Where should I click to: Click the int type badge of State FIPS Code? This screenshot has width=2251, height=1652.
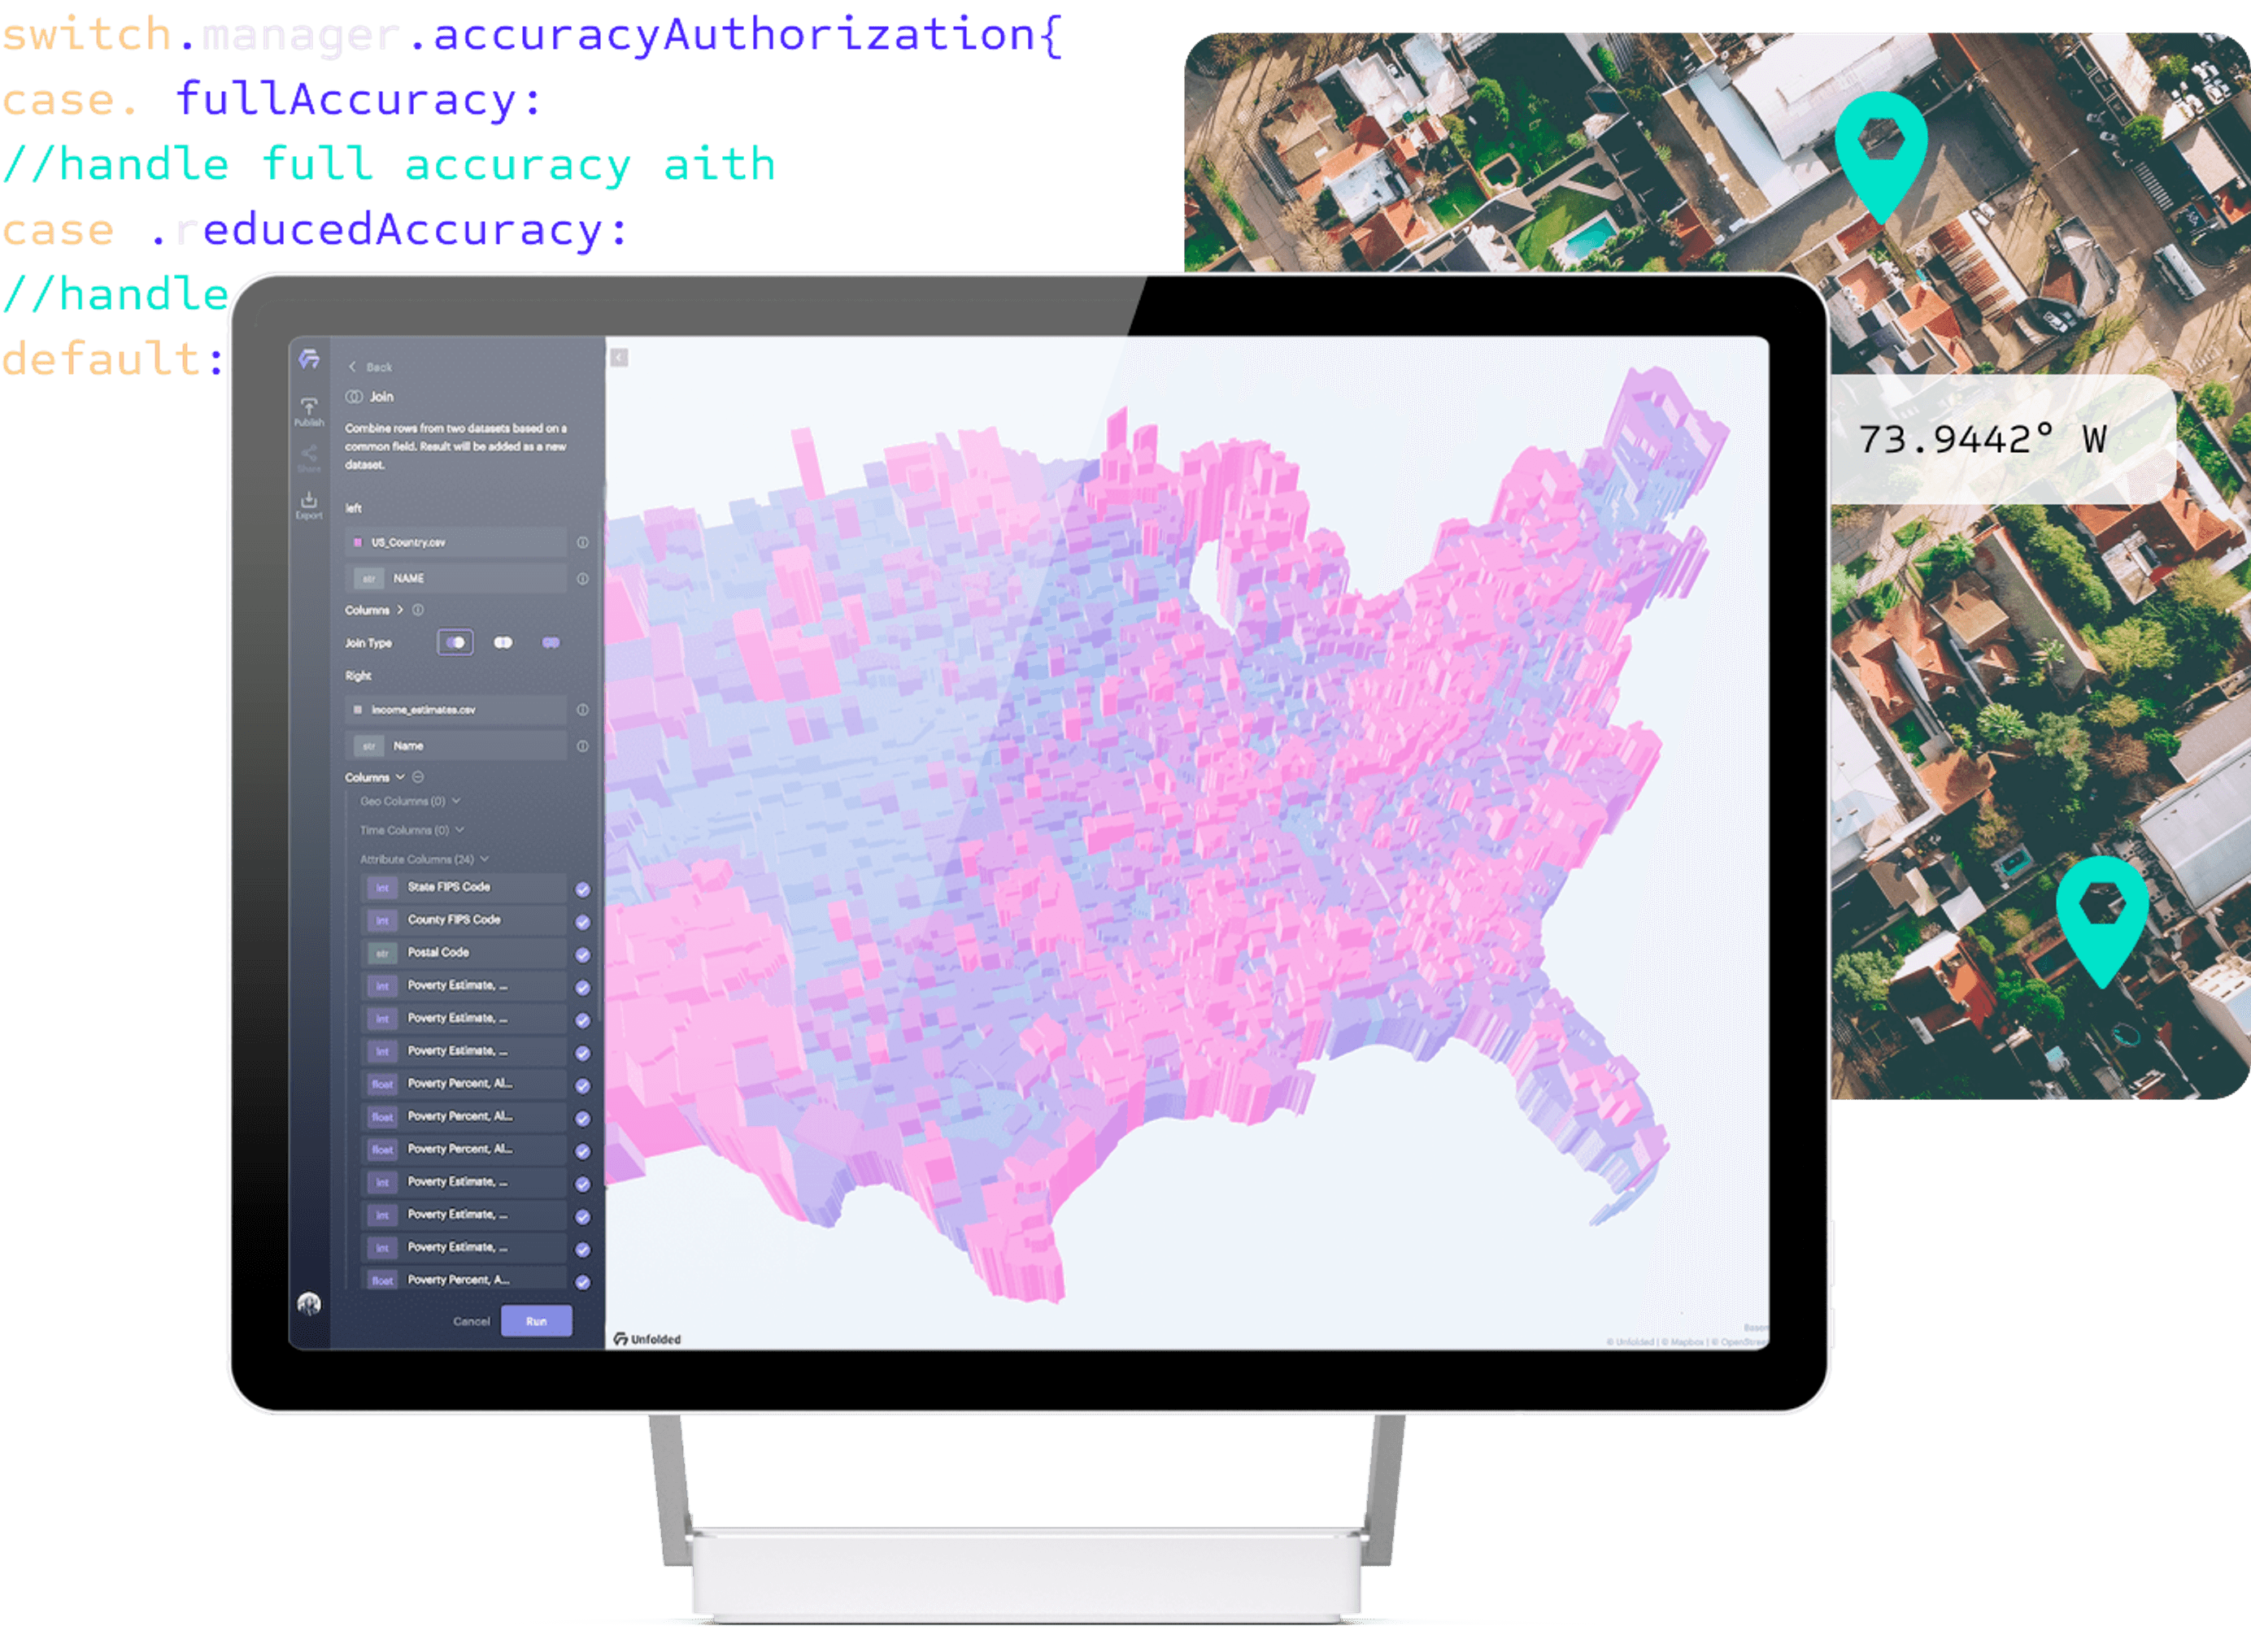point(382,888)
